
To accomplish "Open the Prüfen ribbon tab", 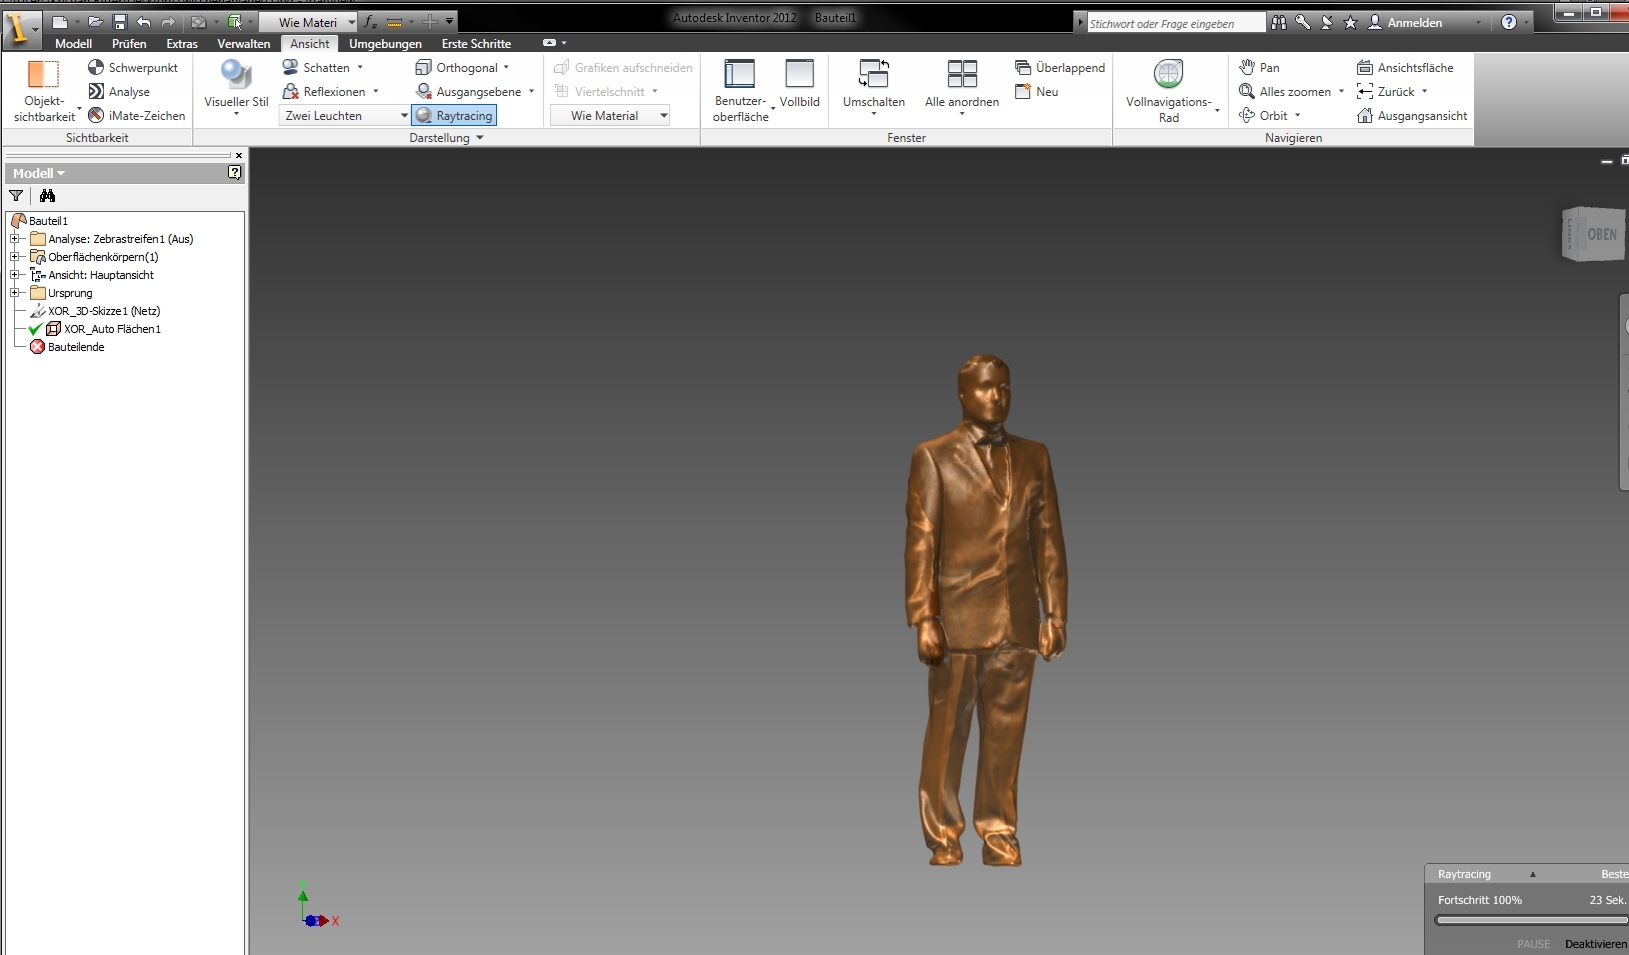I will click(x=129, y=44).
